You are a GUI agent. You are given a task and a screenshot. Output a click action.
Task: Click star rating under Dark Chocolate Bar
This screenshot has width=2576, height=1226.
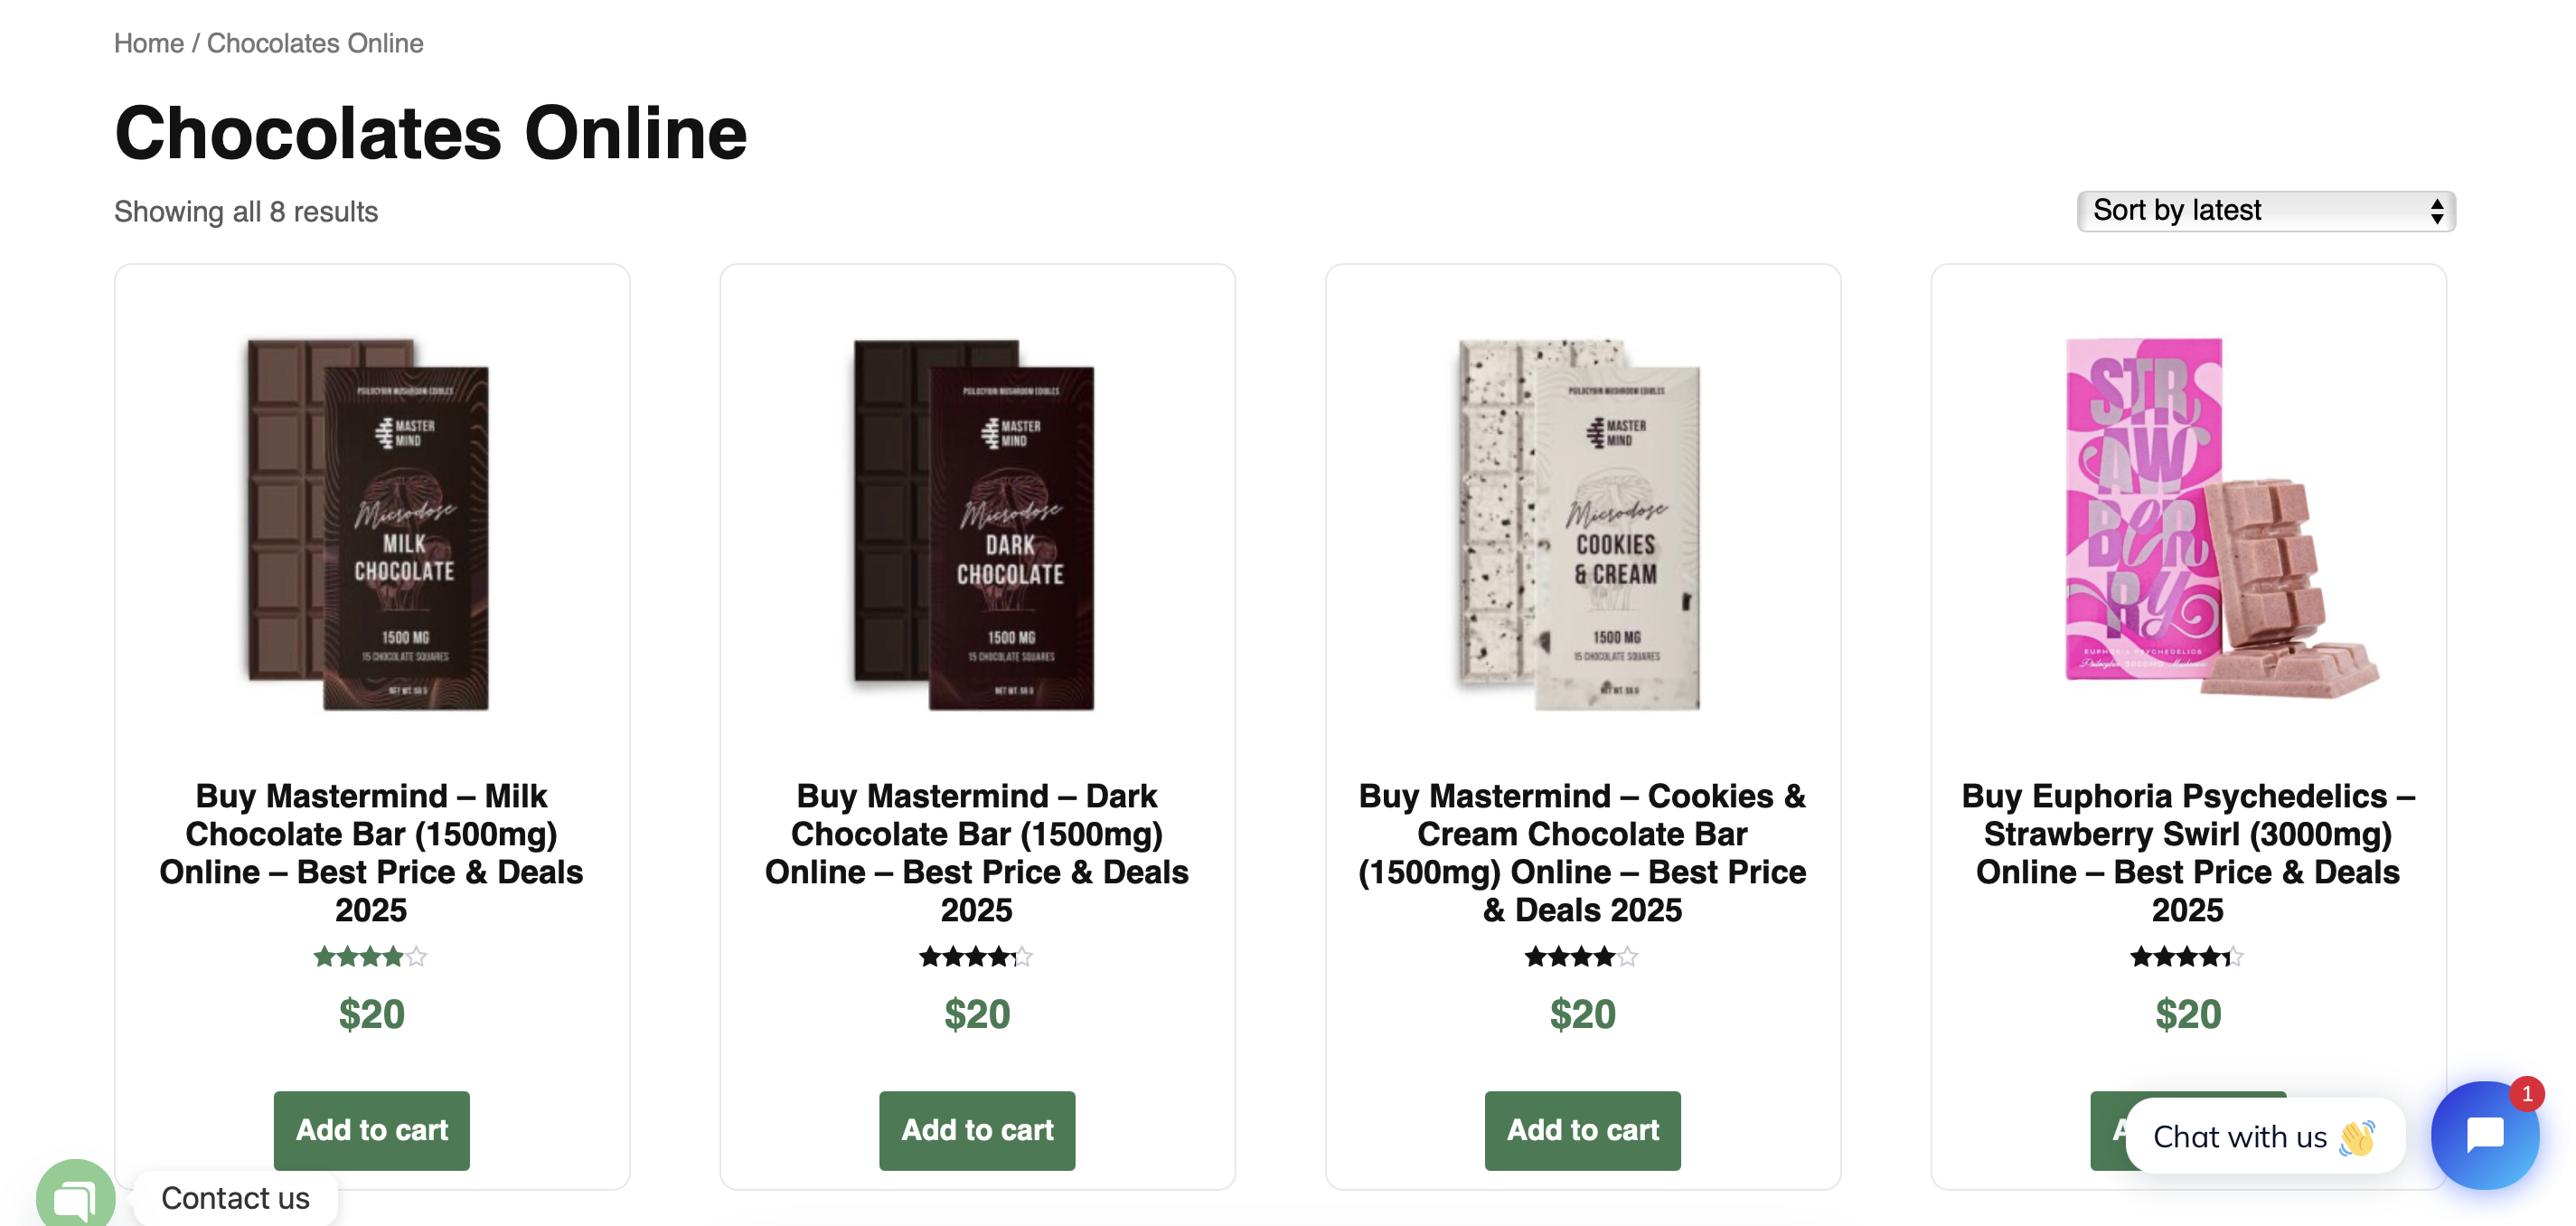point(976,957)
